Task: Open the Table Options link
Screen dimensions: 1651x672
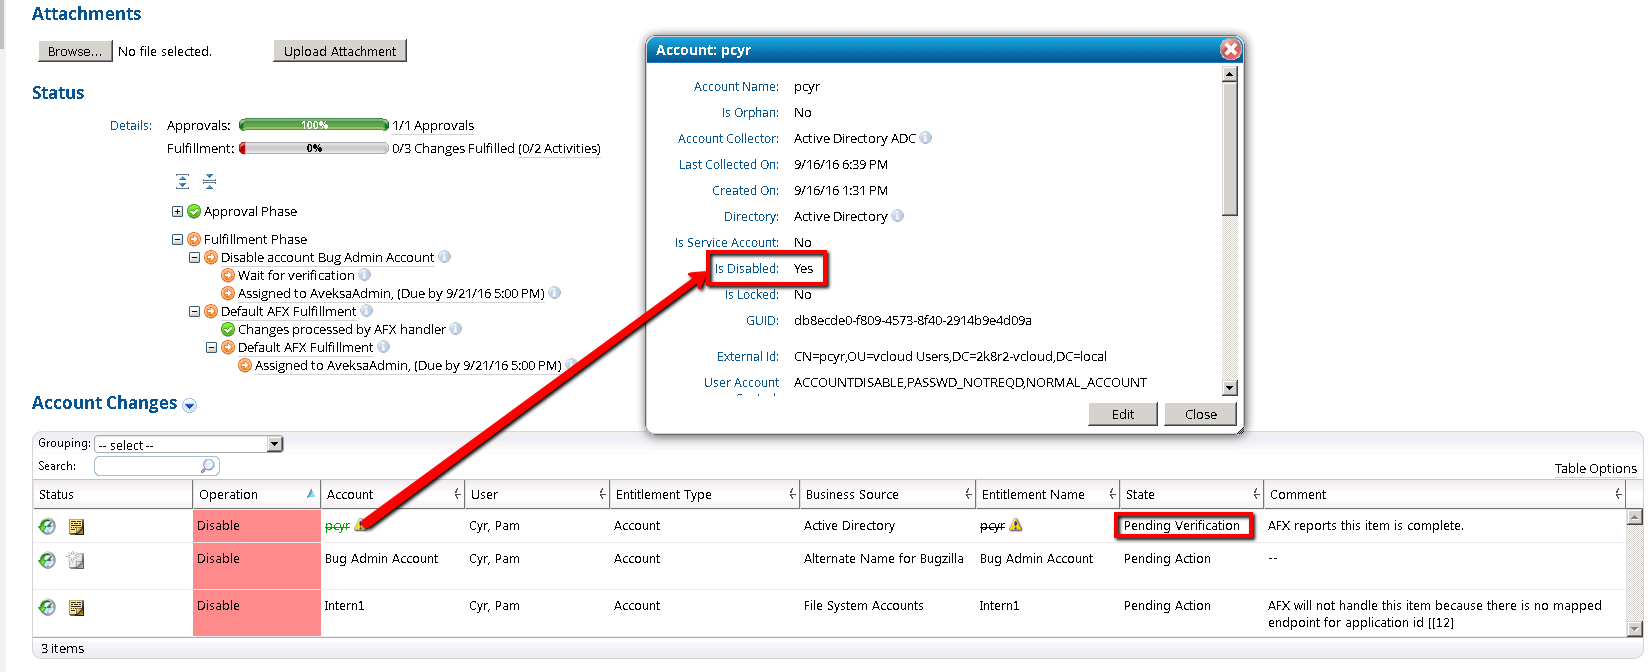Action: (1595, 468)
